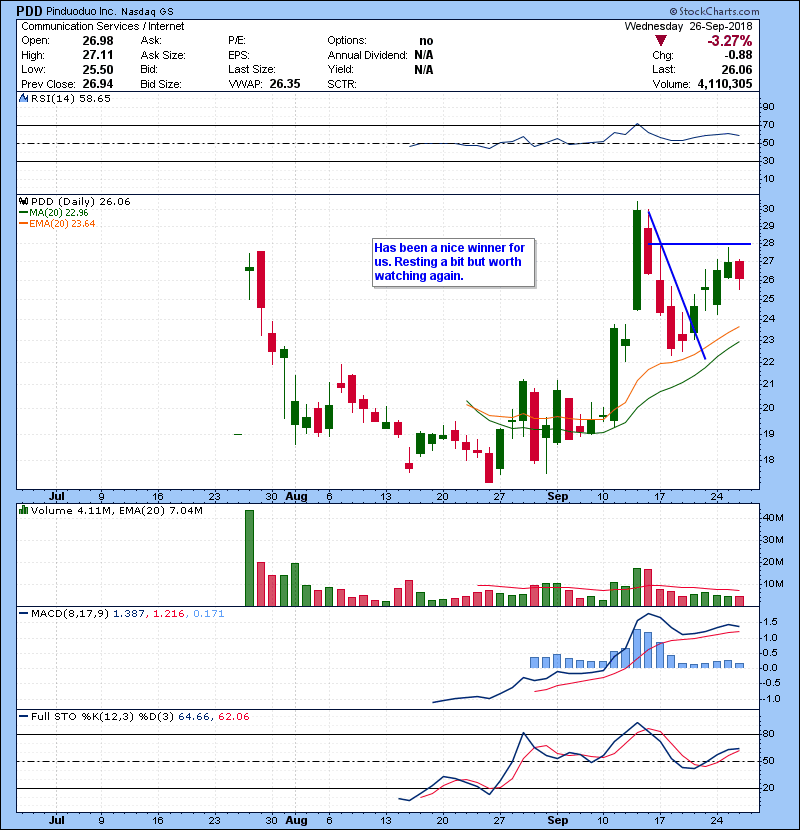Click the 70 level label on the RSI axis
800x830 pixels.
768,125
